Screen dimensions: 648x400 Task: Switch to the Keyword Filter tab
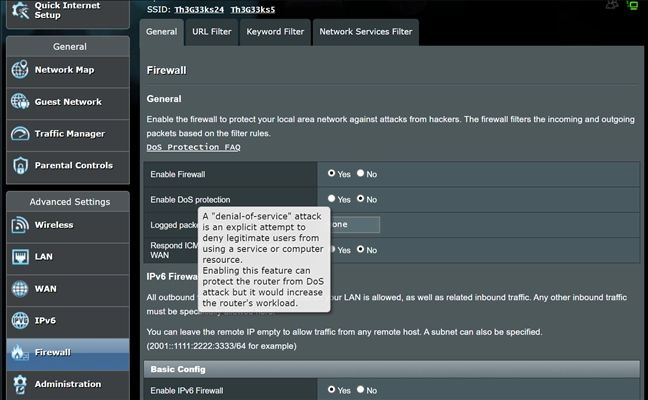[x=275, y=32]
